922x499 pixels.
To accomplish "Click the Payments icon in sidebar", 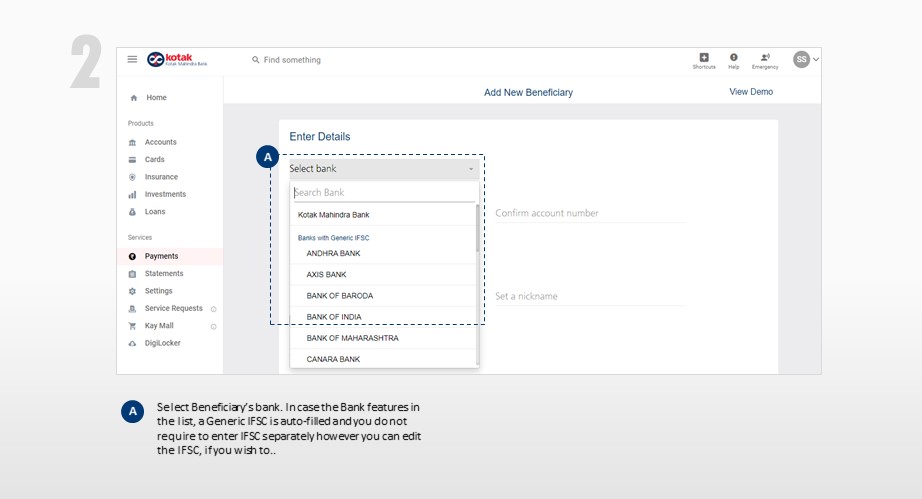I will coord(132,256).
